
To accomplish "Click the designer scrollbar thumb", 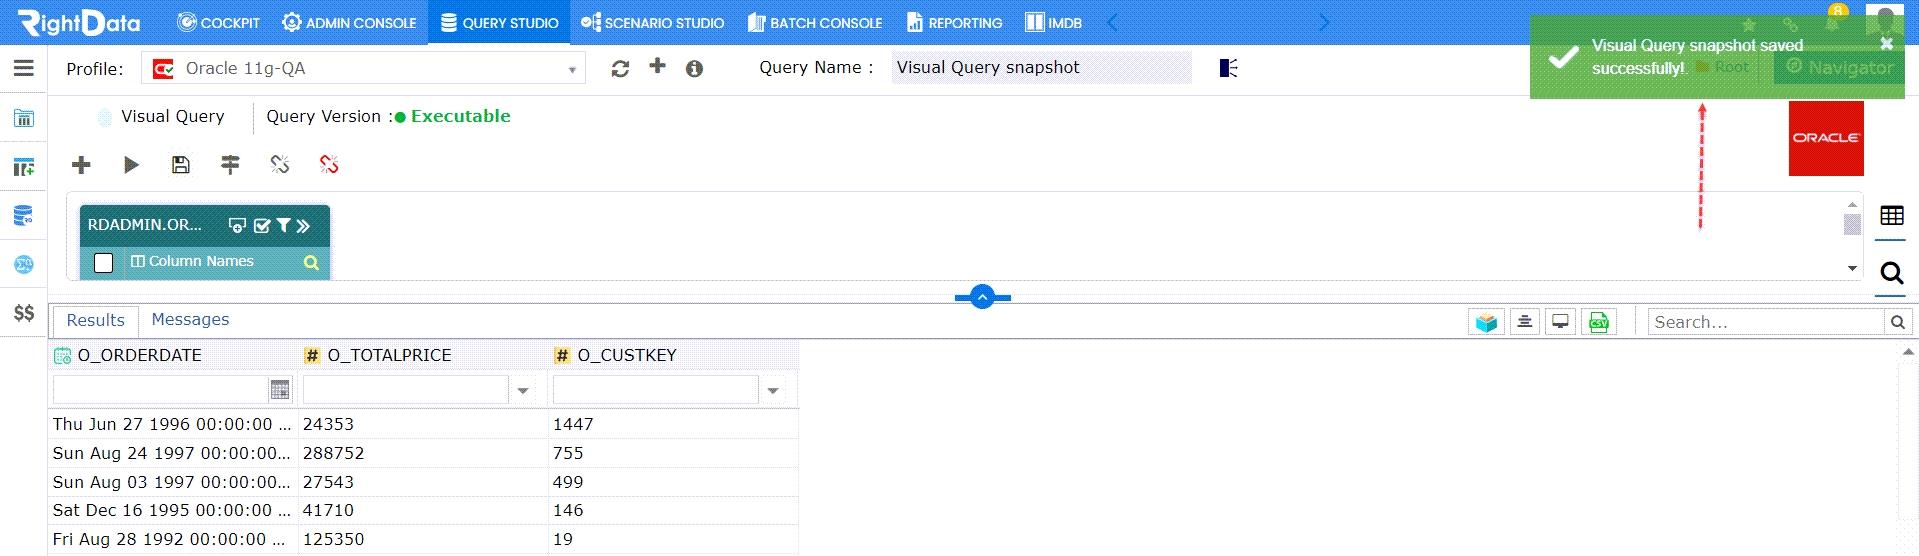I will (x=1852, y=224).
